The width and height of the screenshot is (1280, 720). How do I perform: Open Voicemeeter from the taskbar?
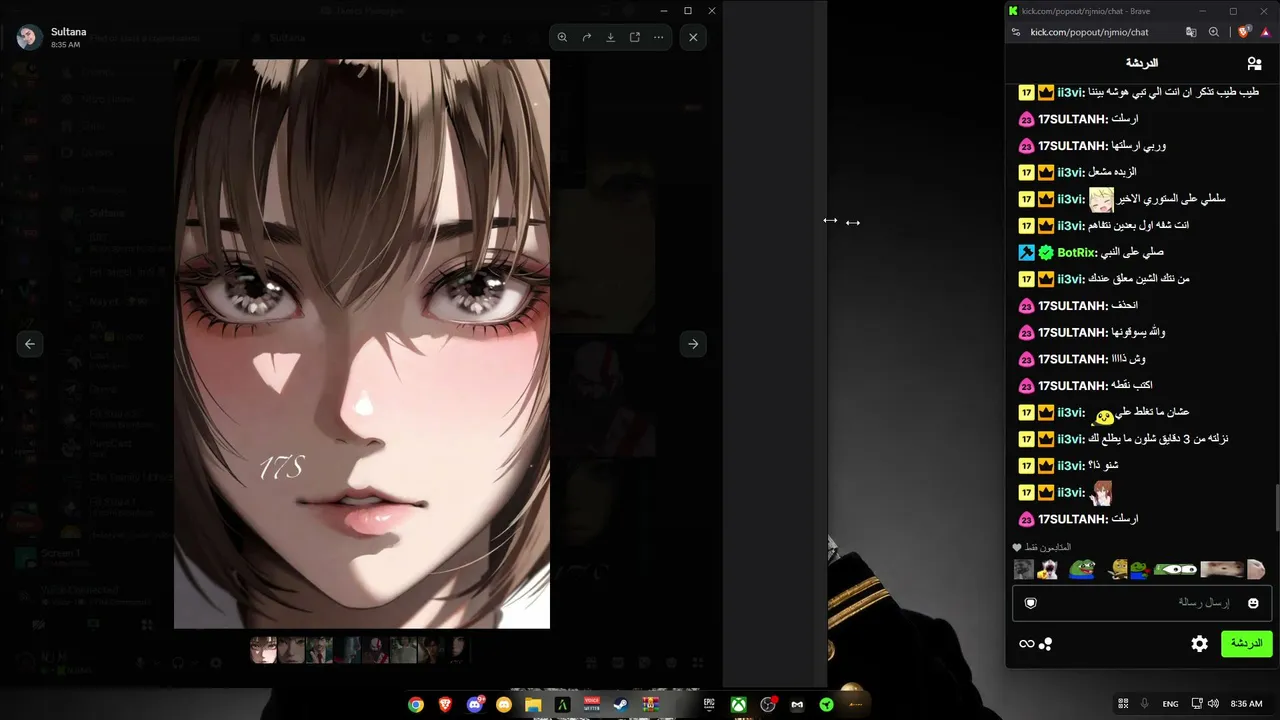pos(592,704)
